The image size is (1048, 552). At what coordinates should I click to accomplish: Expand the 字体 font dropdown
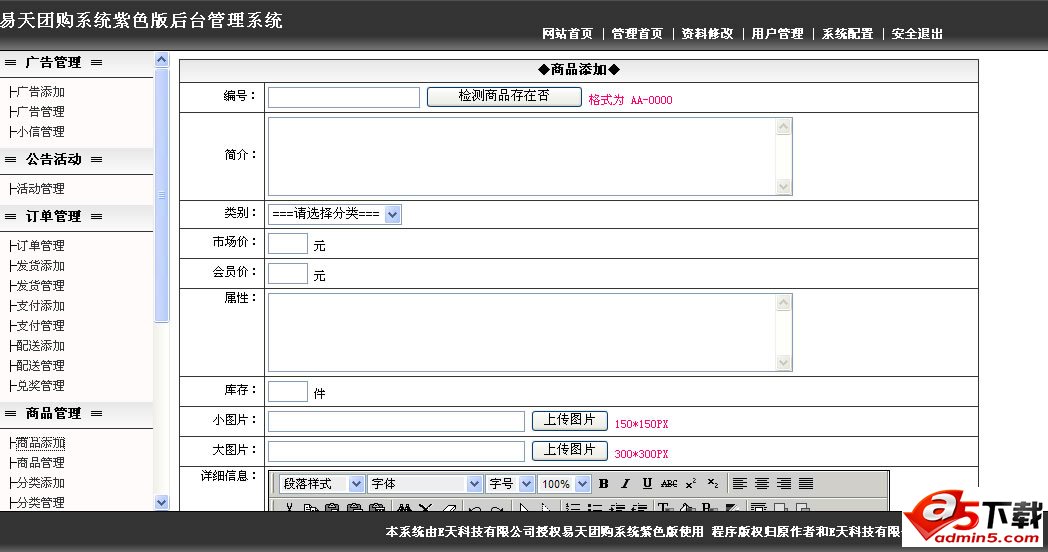(425, 484)
